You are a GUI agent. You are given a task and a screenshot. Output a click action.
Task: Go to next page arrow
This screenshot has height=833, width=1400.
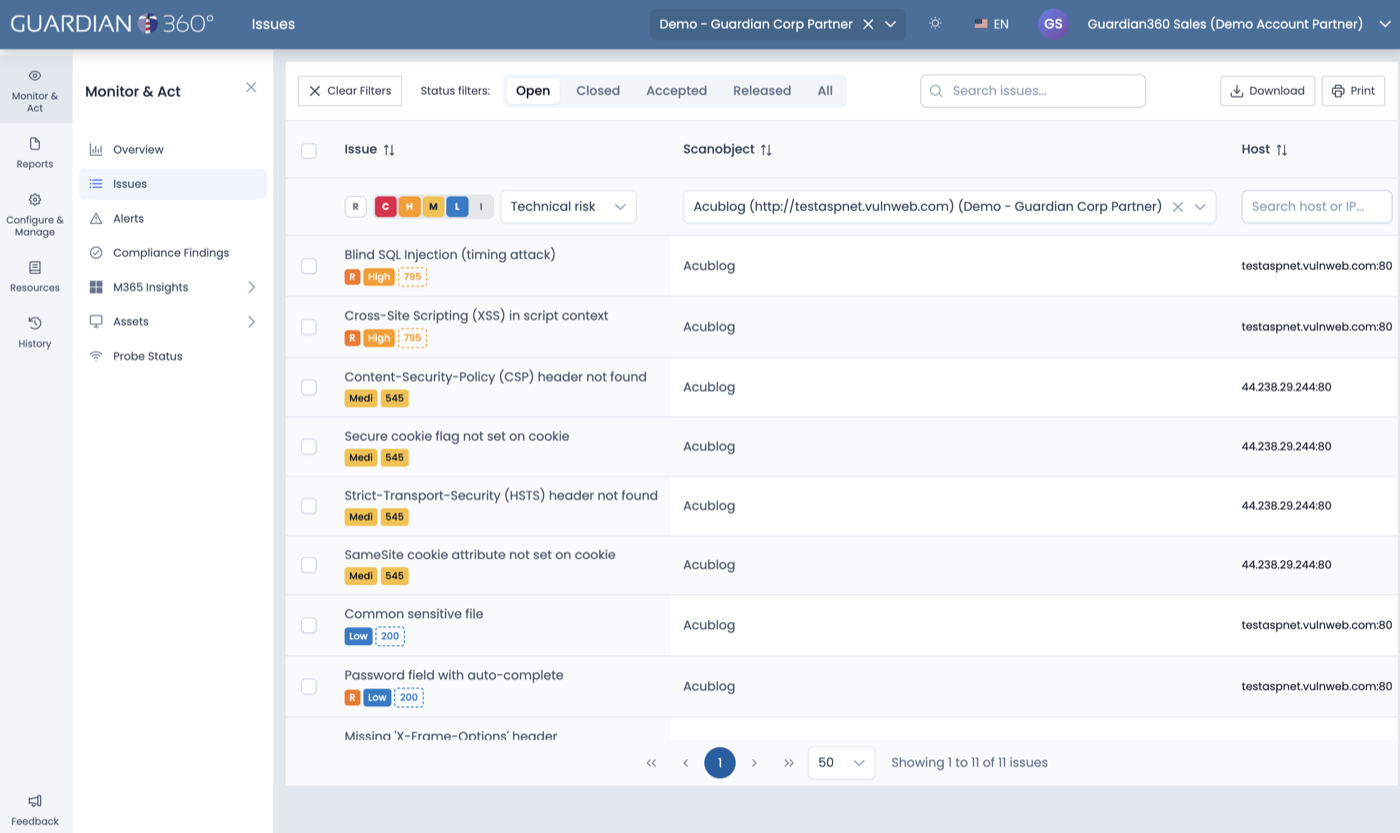[x=754, y=763]
